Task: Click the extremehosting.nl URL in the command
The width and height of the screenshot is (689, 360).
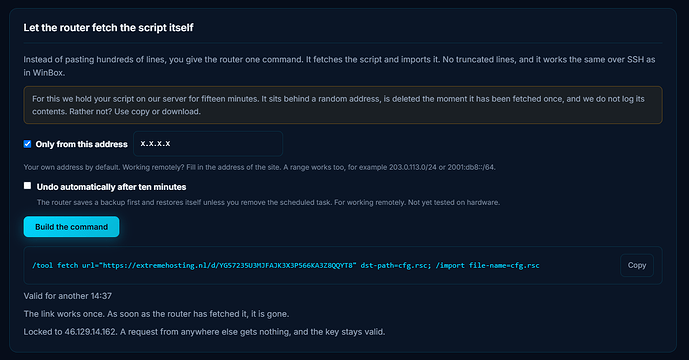Action: (x=228, y=265)
